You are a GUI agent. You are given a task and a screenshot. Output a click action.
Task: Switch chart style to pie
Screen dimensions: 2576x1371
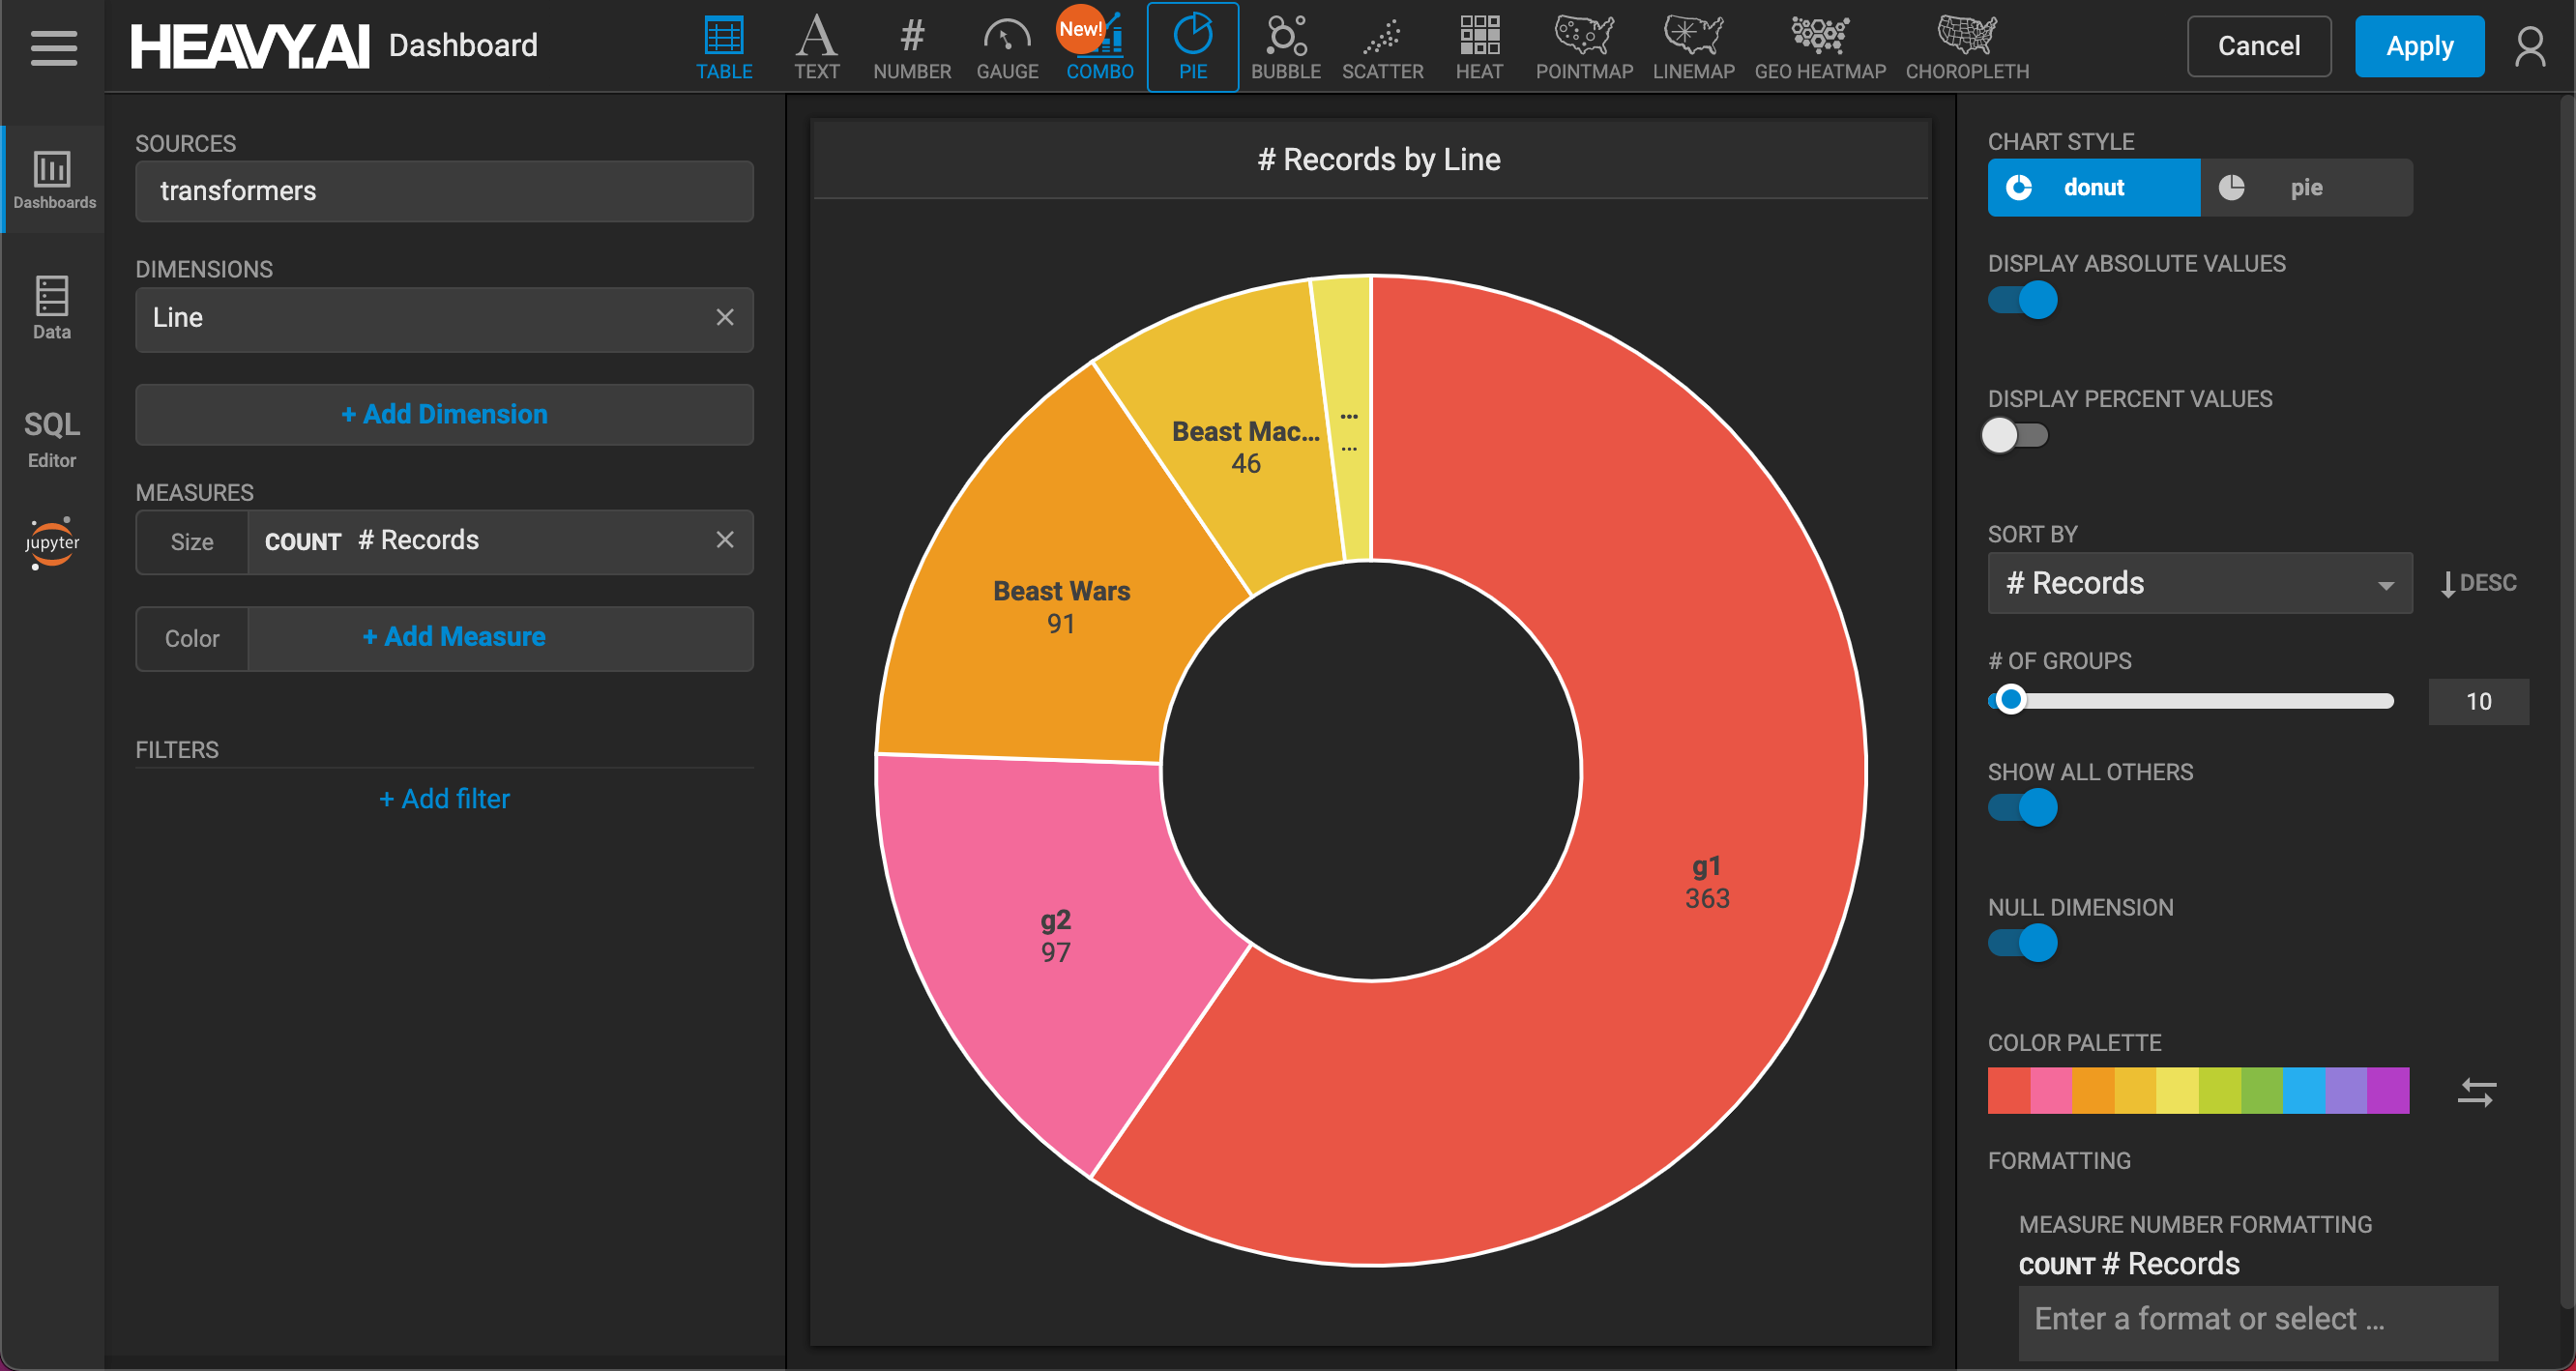2306,188
